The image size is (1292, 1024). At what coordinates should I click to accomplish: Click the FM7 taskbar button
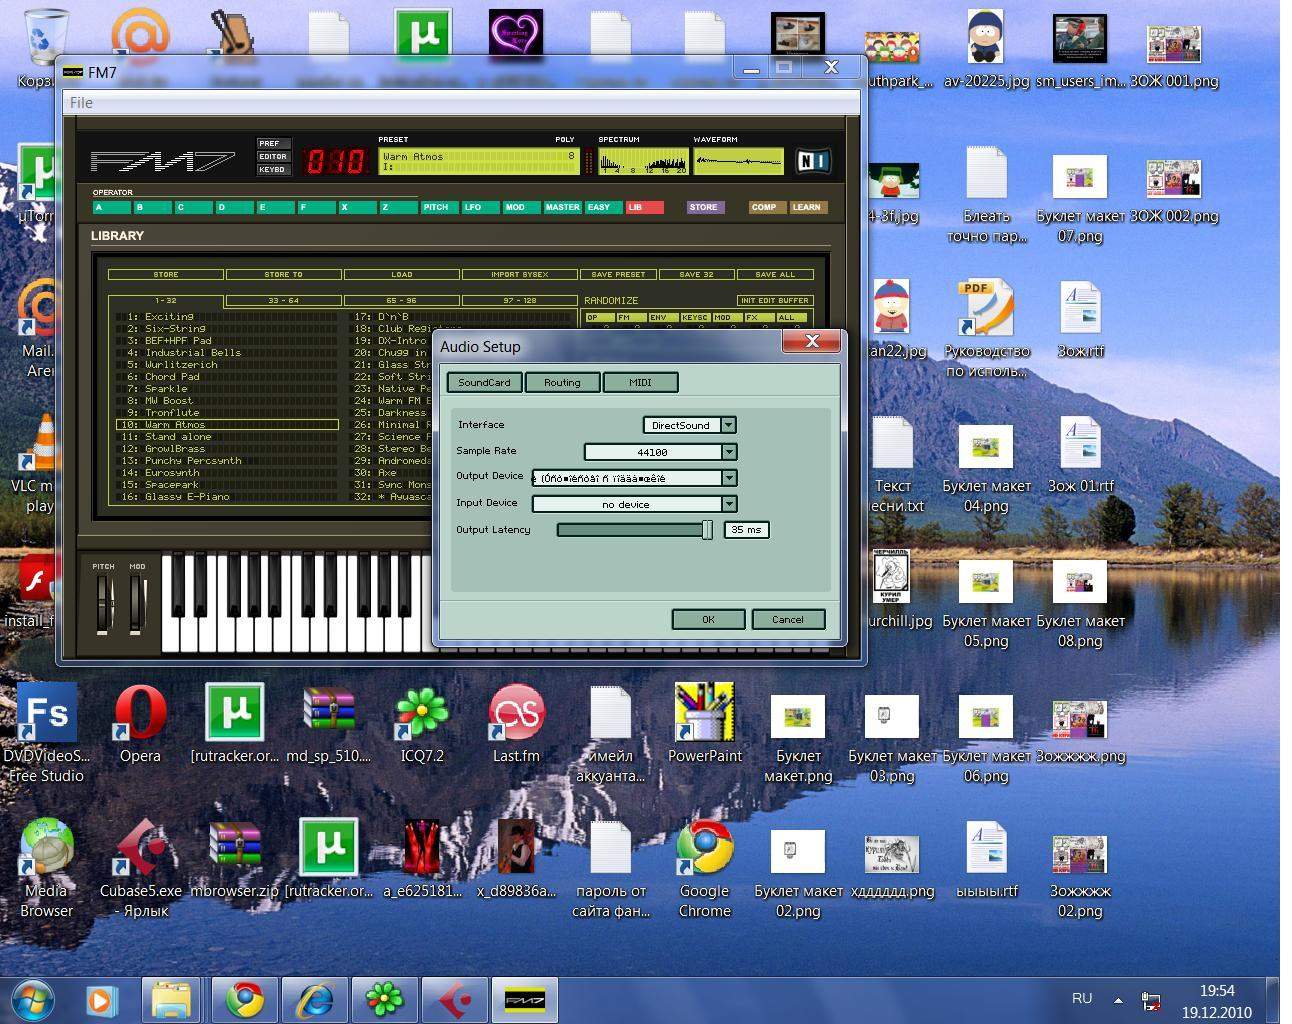pos(524,999)
